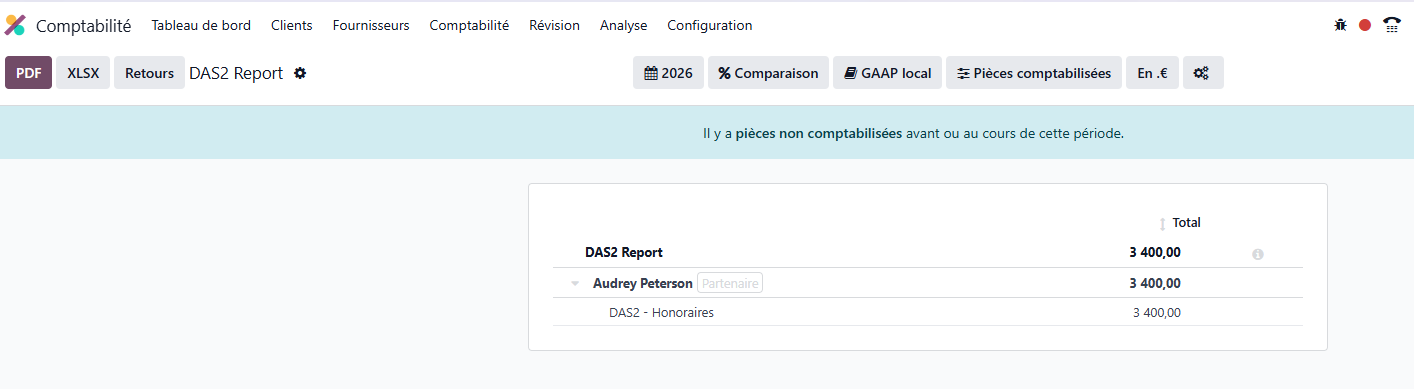Image resolution: width=1414 pixels, height=389 pixels.
Task: Click the DAS2 Report breadcrumb title
Action: pyautogui.click(x=236, y=73)
